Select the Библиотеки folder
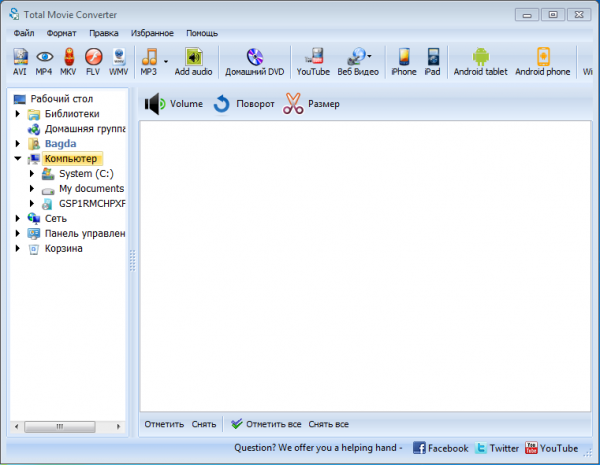 point(72,114)
